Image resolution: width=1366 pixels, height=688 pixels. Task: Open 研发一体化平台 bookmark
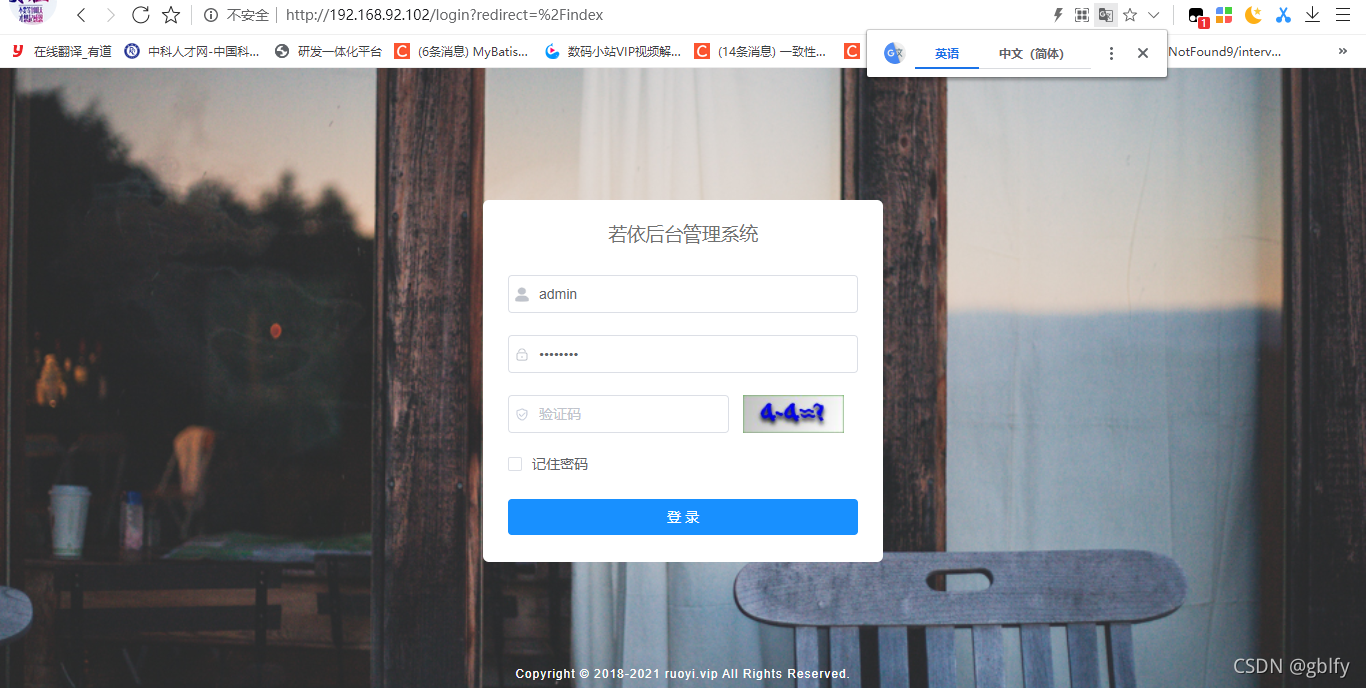click(328, 51)
